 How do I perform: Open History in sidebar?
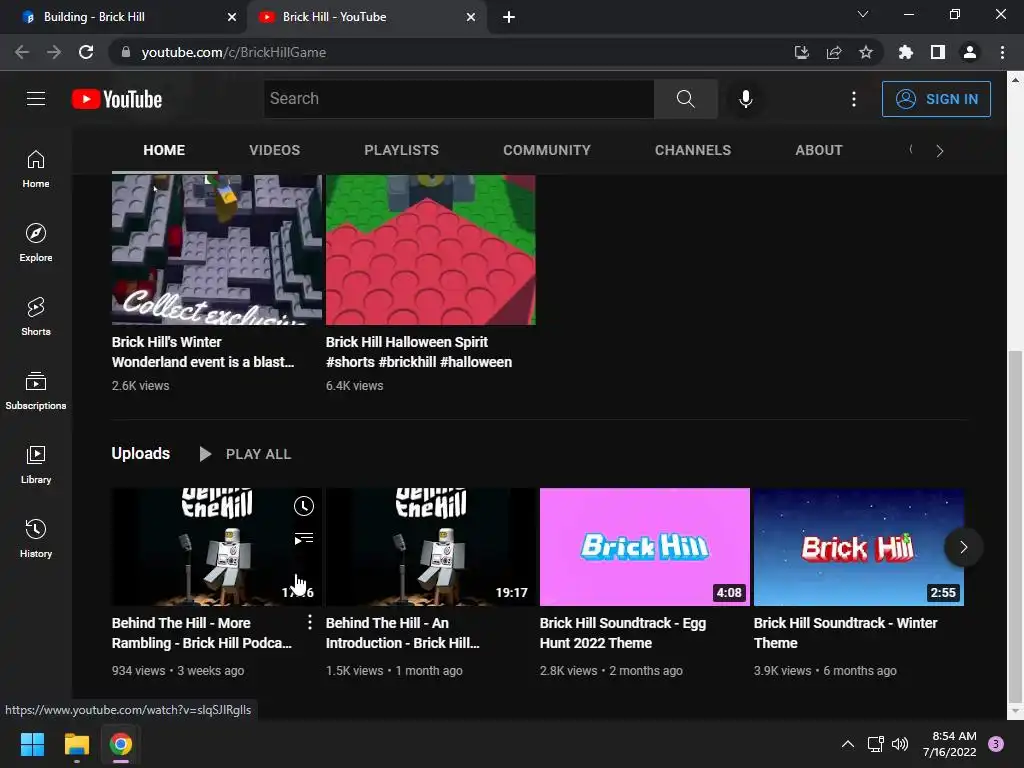(36, 538)
